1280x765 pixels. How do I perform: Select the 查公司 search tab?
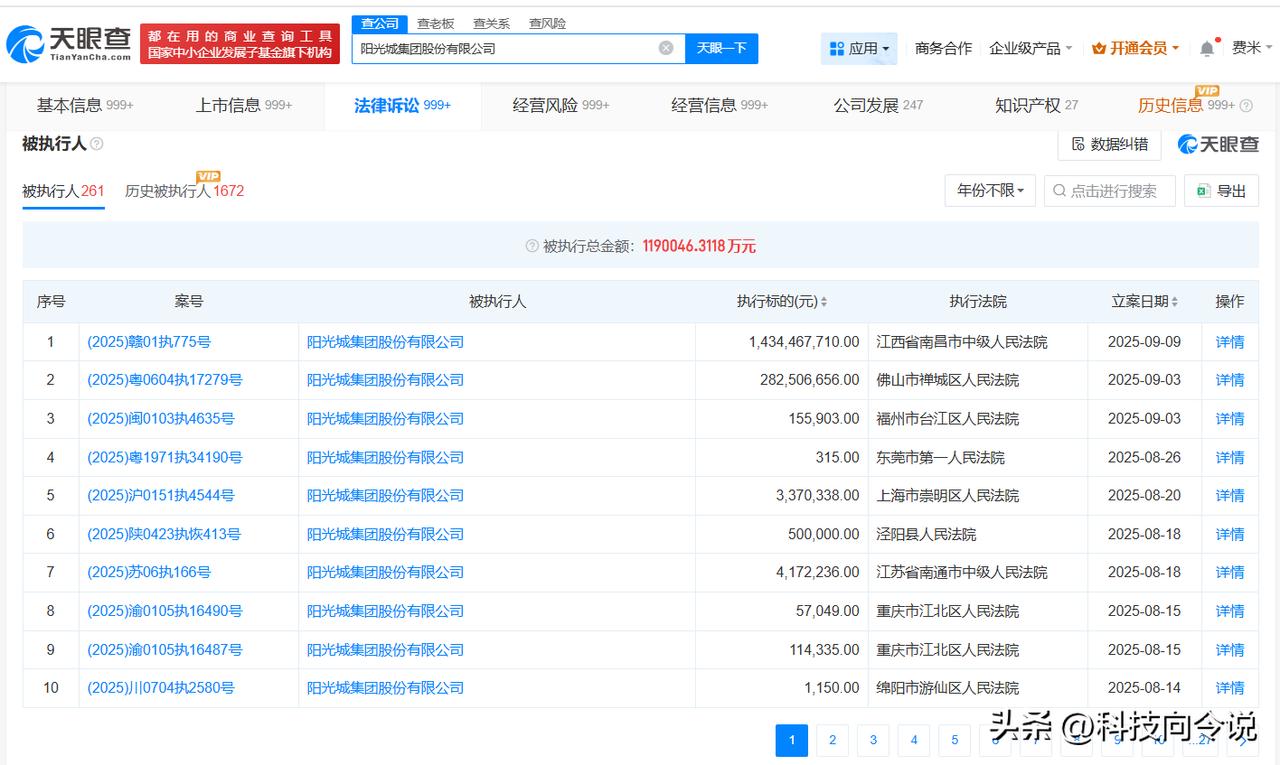(x=379, y=23)
